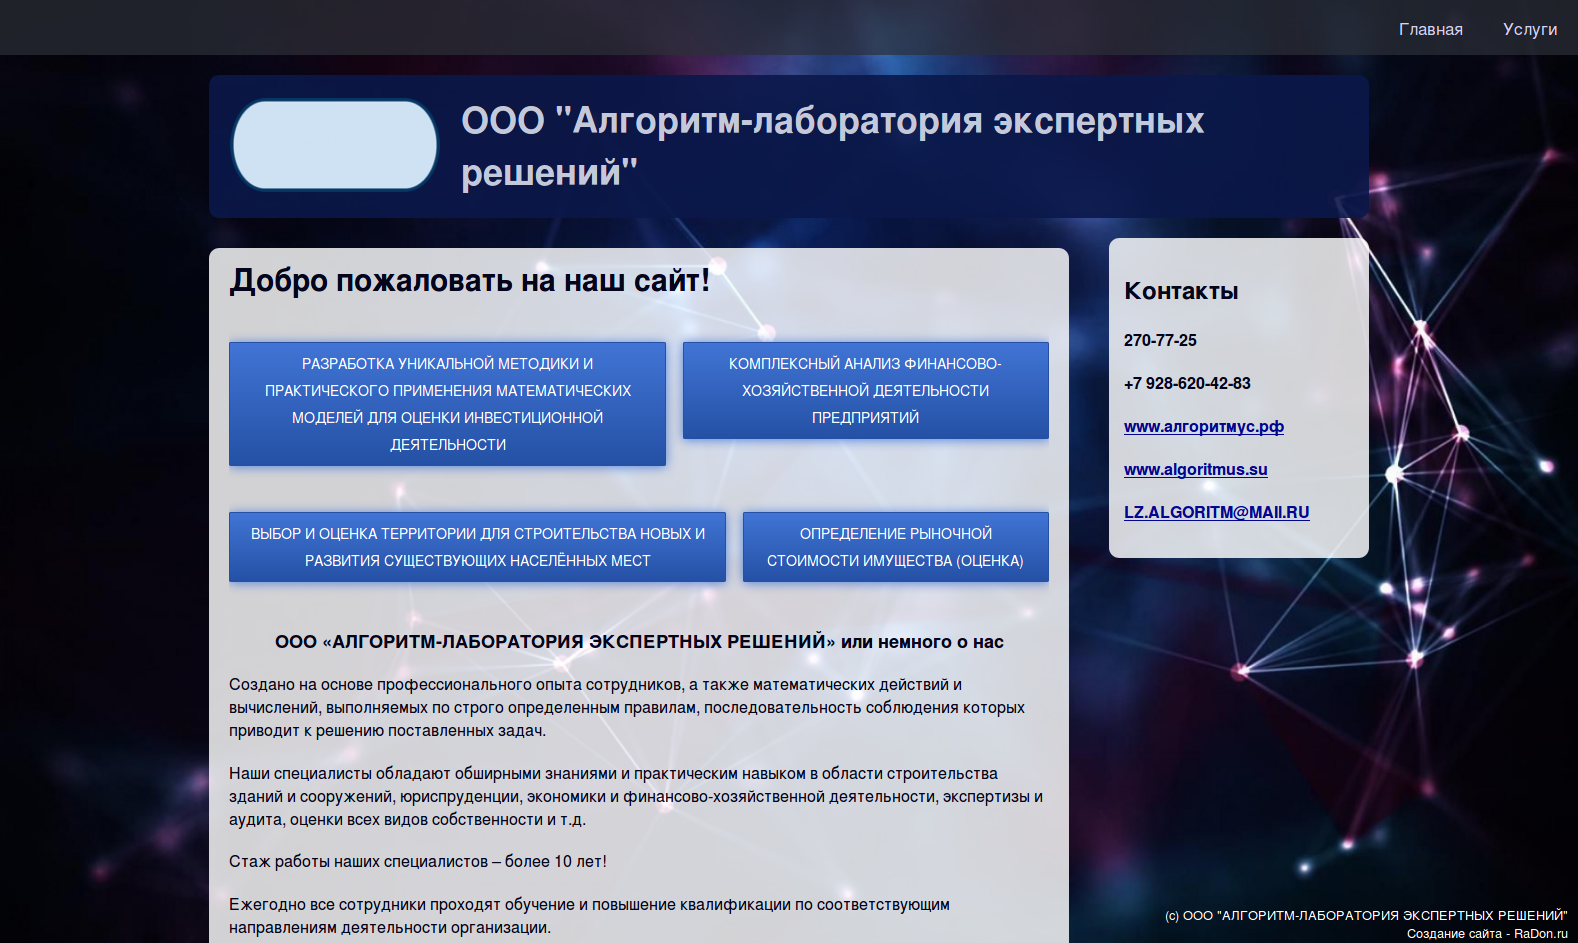The height and width of the screenshot is (943, 1578).
Task: Click the LZ.ALGORITM@MAIl.RU email link
Action: [1216, 513]
